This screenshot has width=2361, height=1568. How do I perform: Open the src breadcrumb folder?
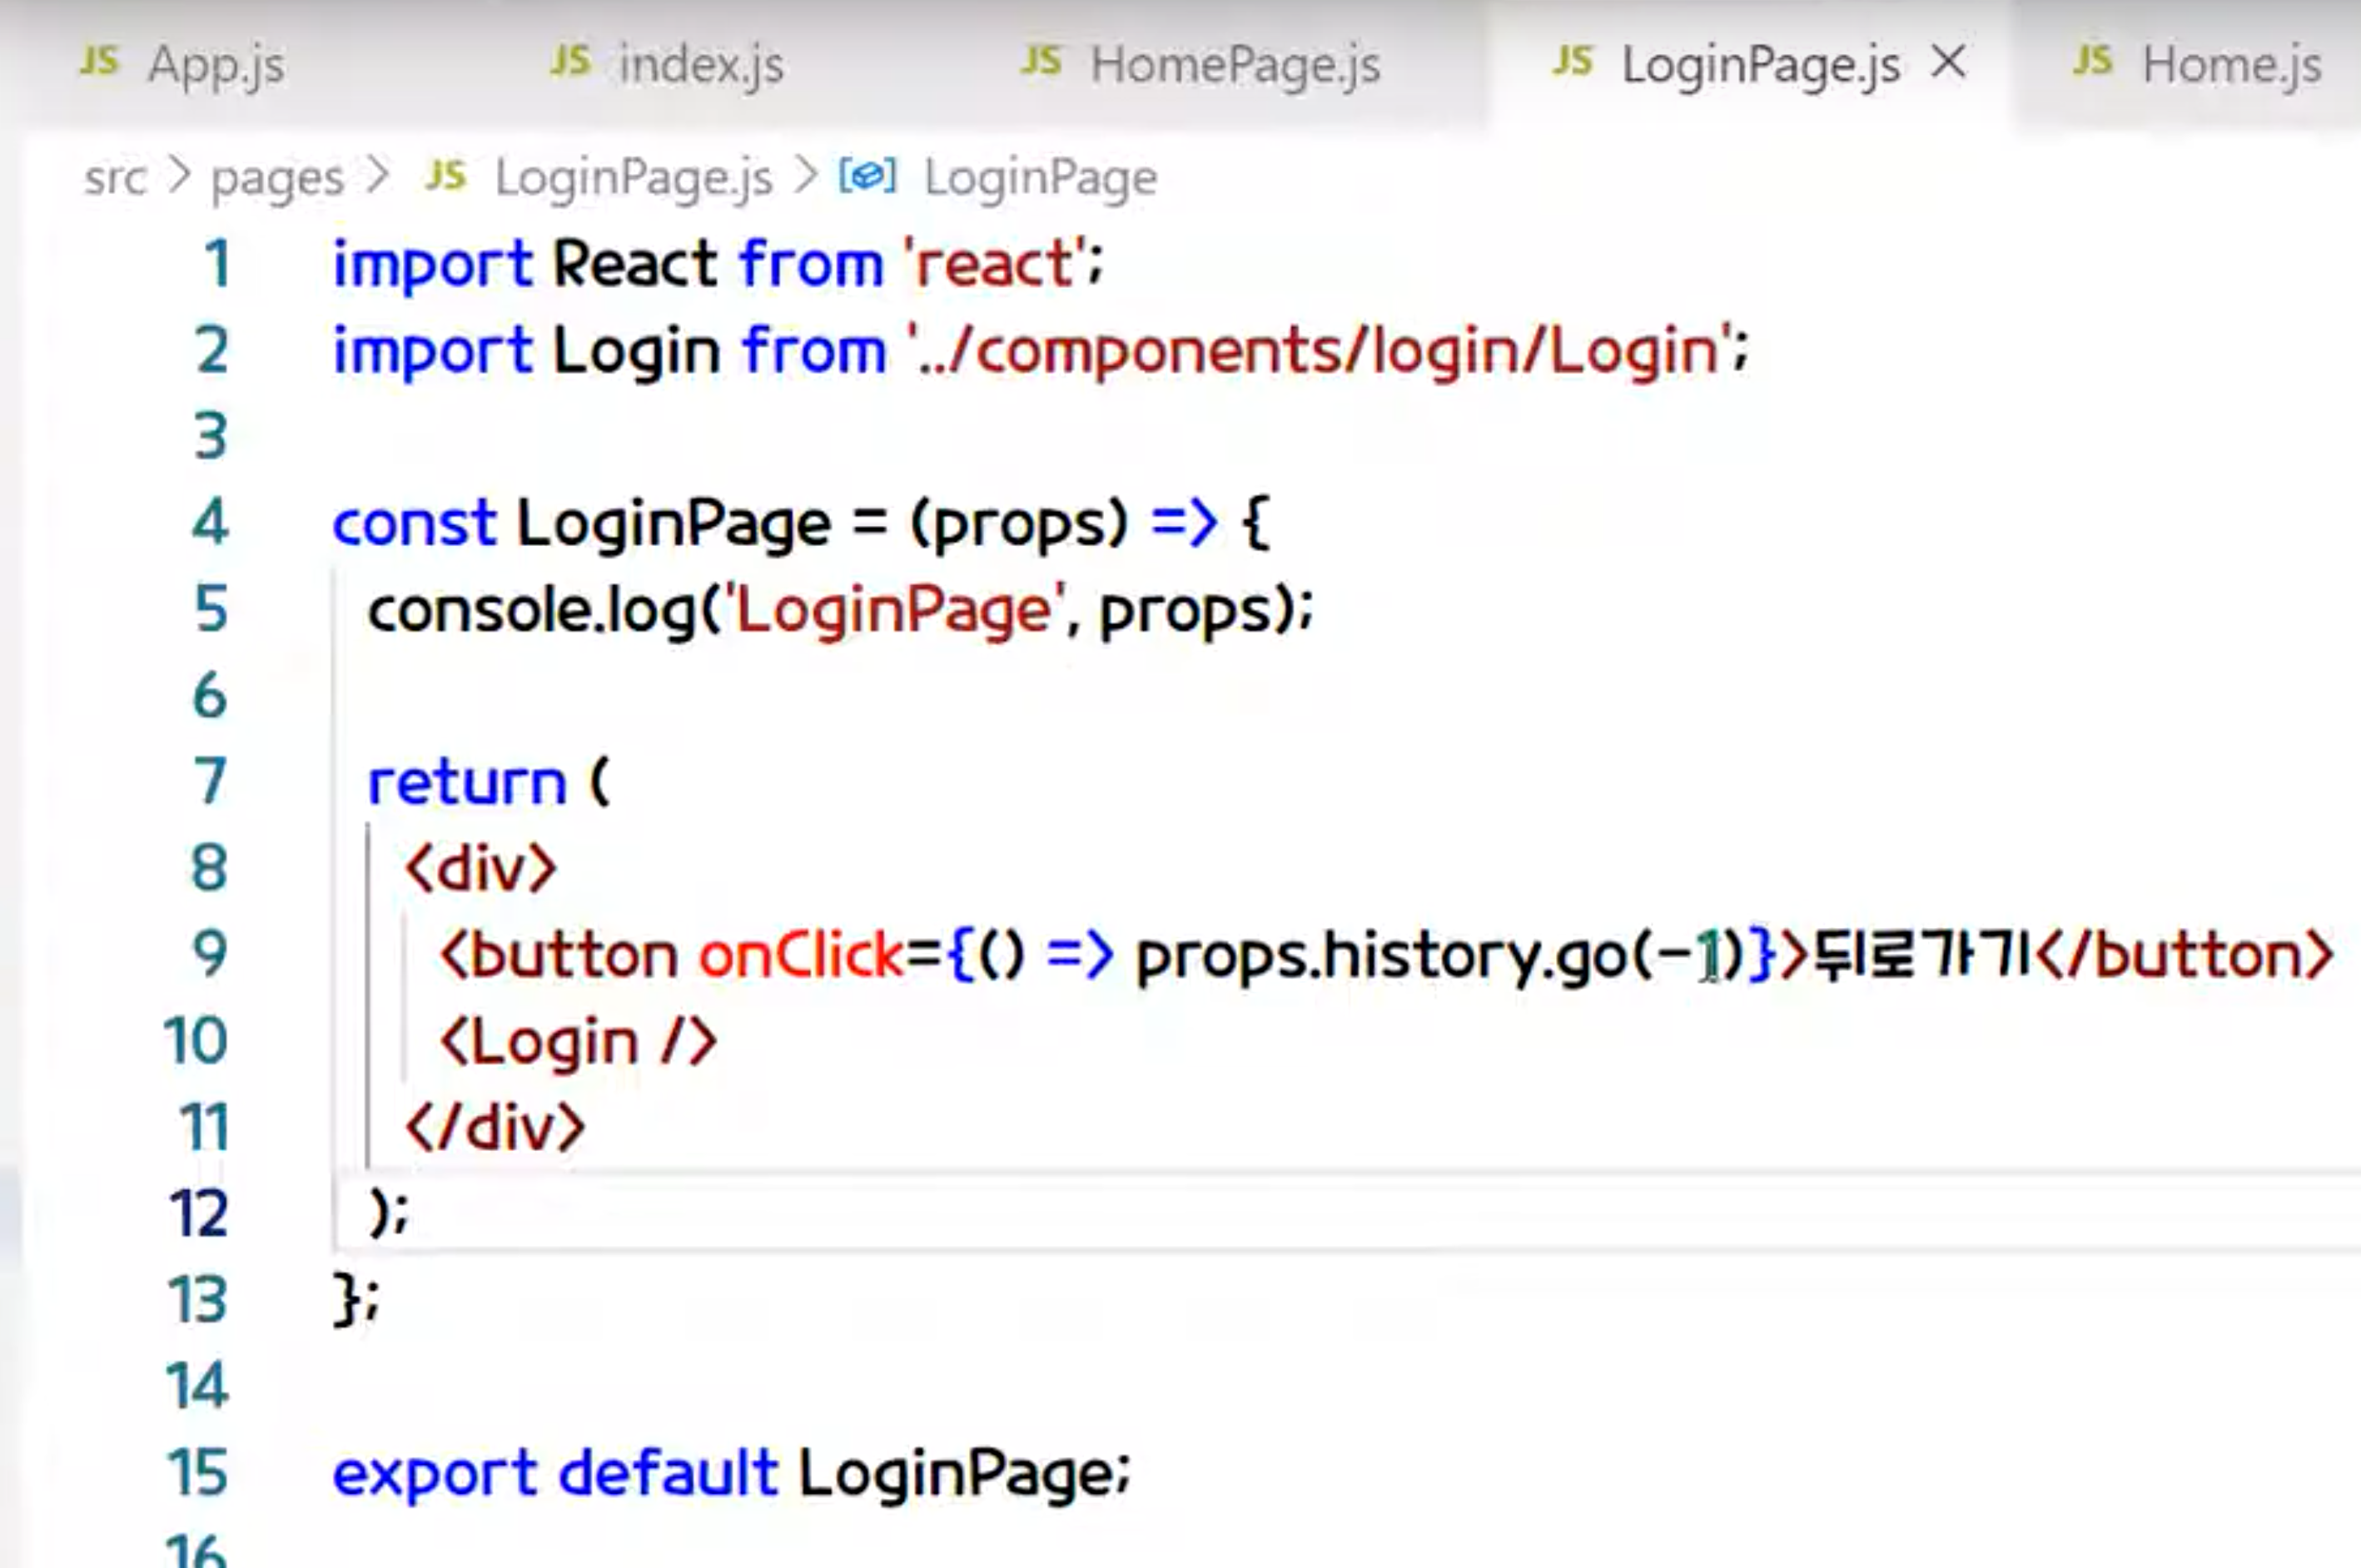[115, 178]
